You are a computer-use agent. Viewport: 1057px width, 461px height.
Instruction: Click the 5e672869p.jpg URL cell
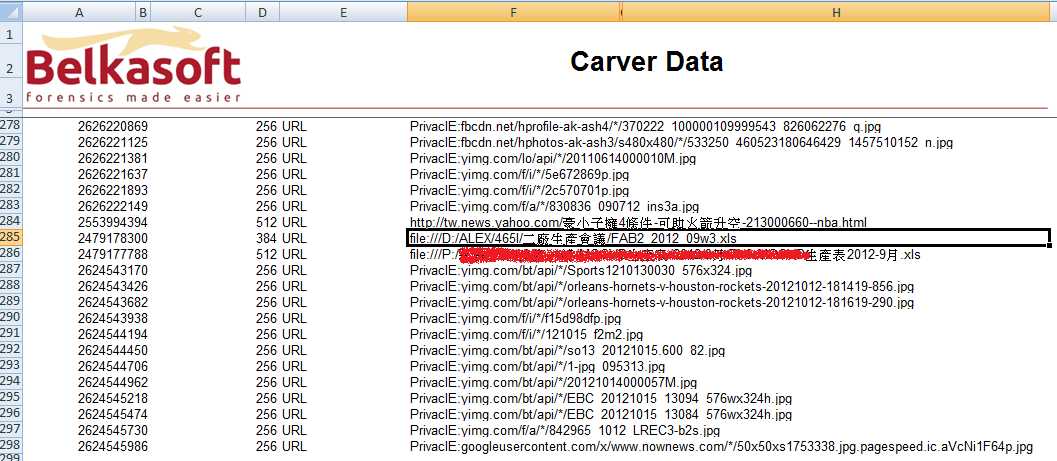(x=519, y=175)
